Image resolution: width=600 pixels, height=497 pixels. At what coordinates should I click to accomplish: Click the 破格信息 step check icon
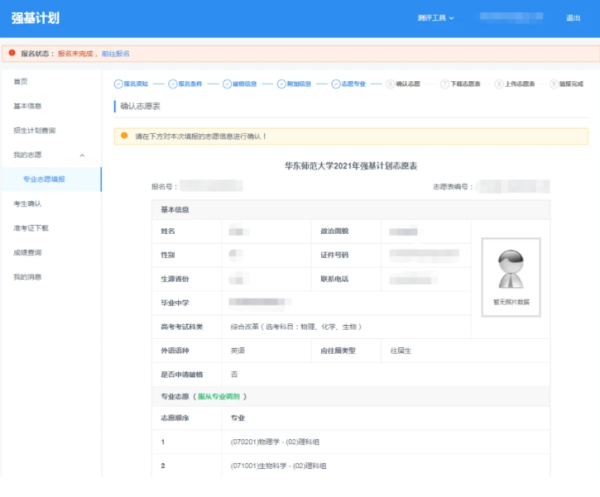click(x=227, y=84)
